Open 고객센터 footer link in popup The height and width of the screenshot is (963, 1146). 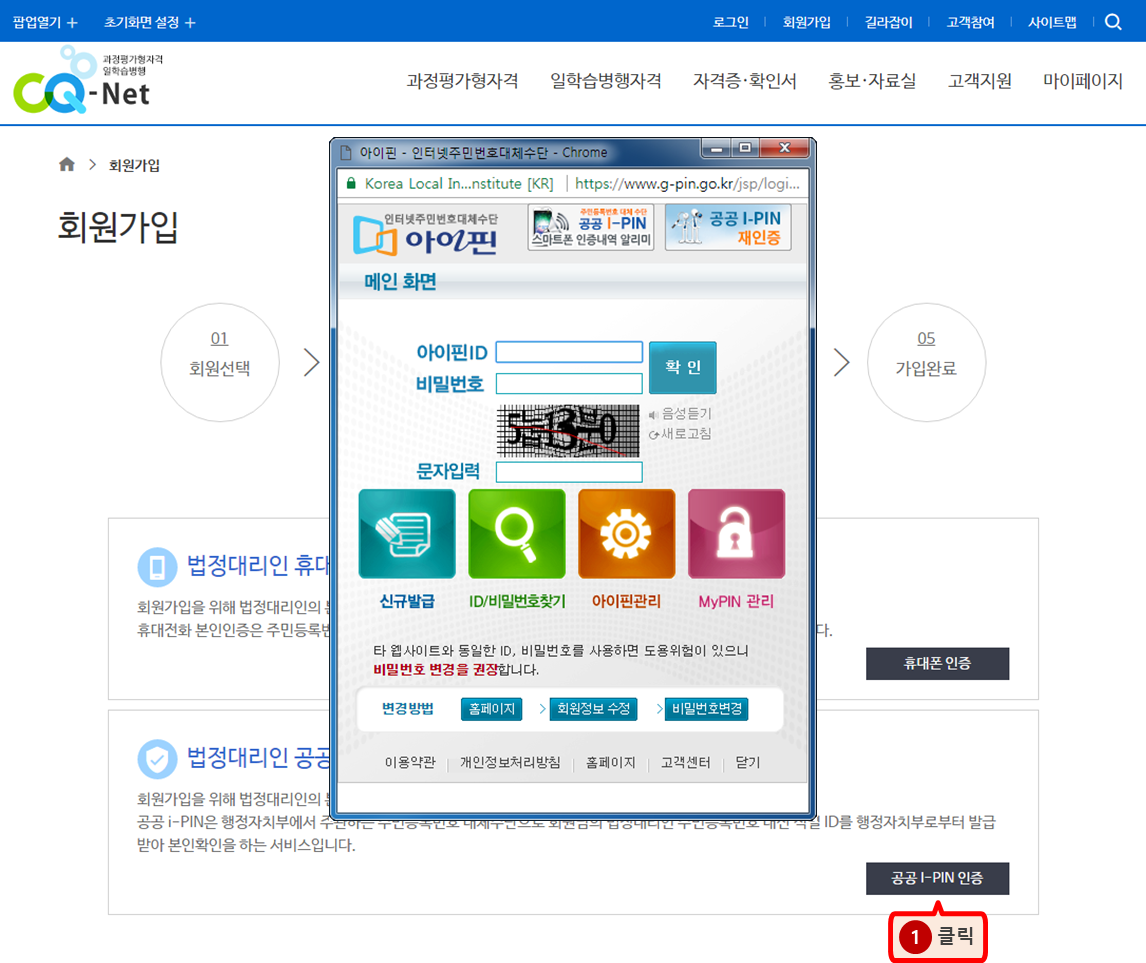[x=686, y=763]
